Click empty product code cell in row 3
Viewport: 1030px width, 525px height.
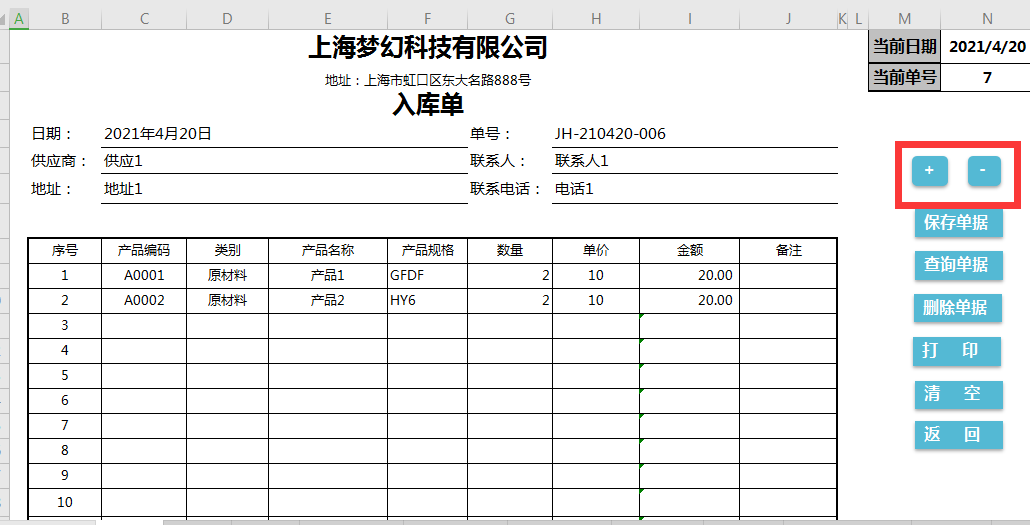(144, 325)
